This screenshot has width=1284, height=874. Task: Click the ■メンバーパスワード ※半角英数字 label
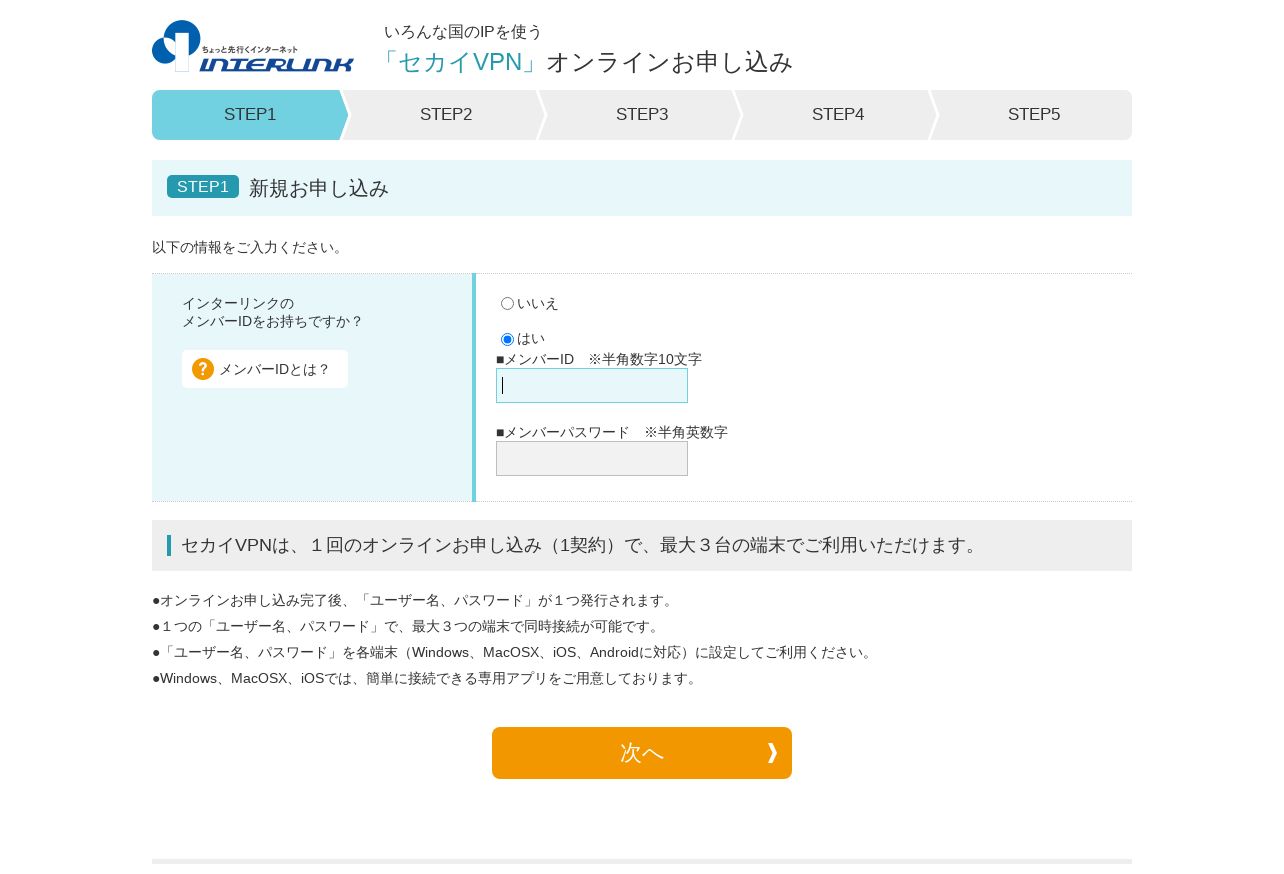pyautogui.click(x=612, y=432)
